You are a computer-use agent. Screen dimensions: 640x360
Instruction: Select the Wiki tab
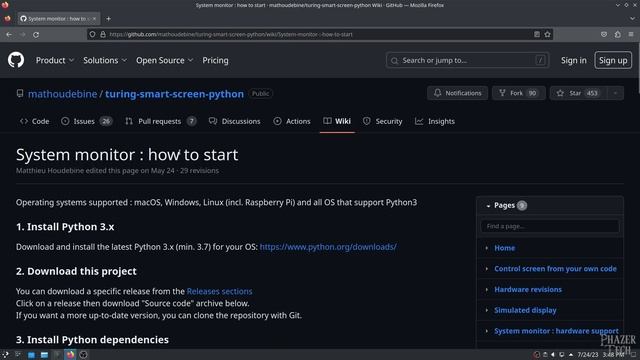click(337, 121)
